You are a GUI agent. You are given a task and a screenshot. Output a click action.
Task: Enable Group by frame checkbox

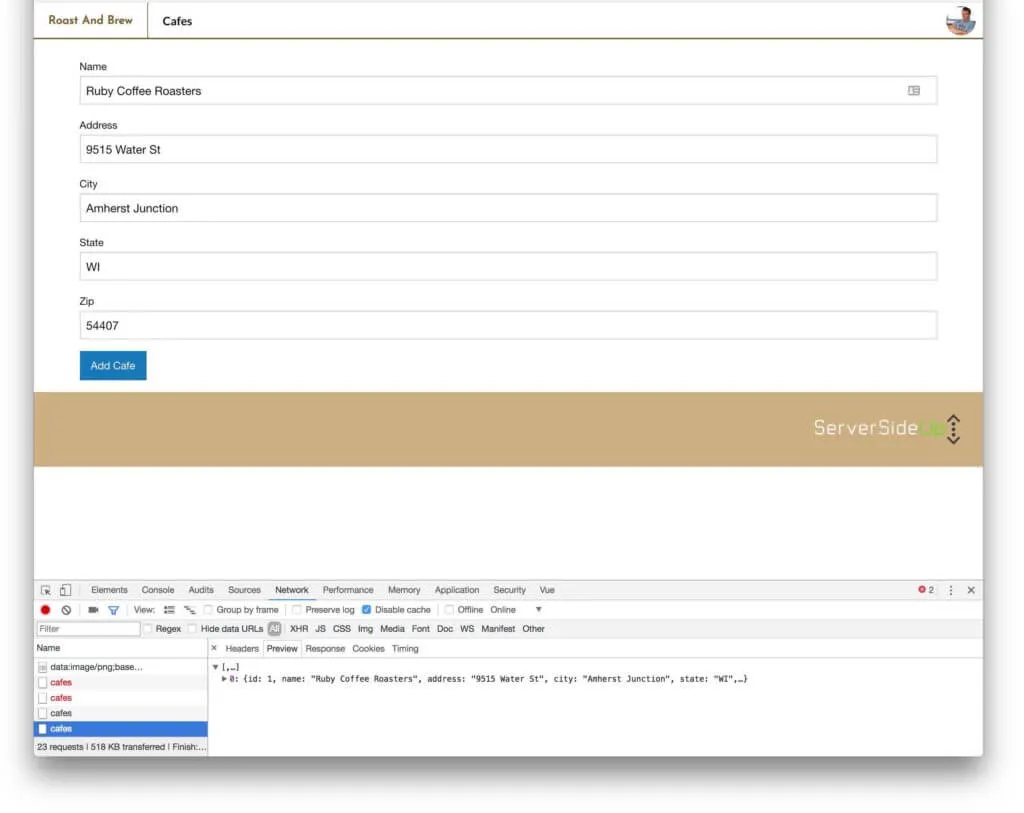208,609
